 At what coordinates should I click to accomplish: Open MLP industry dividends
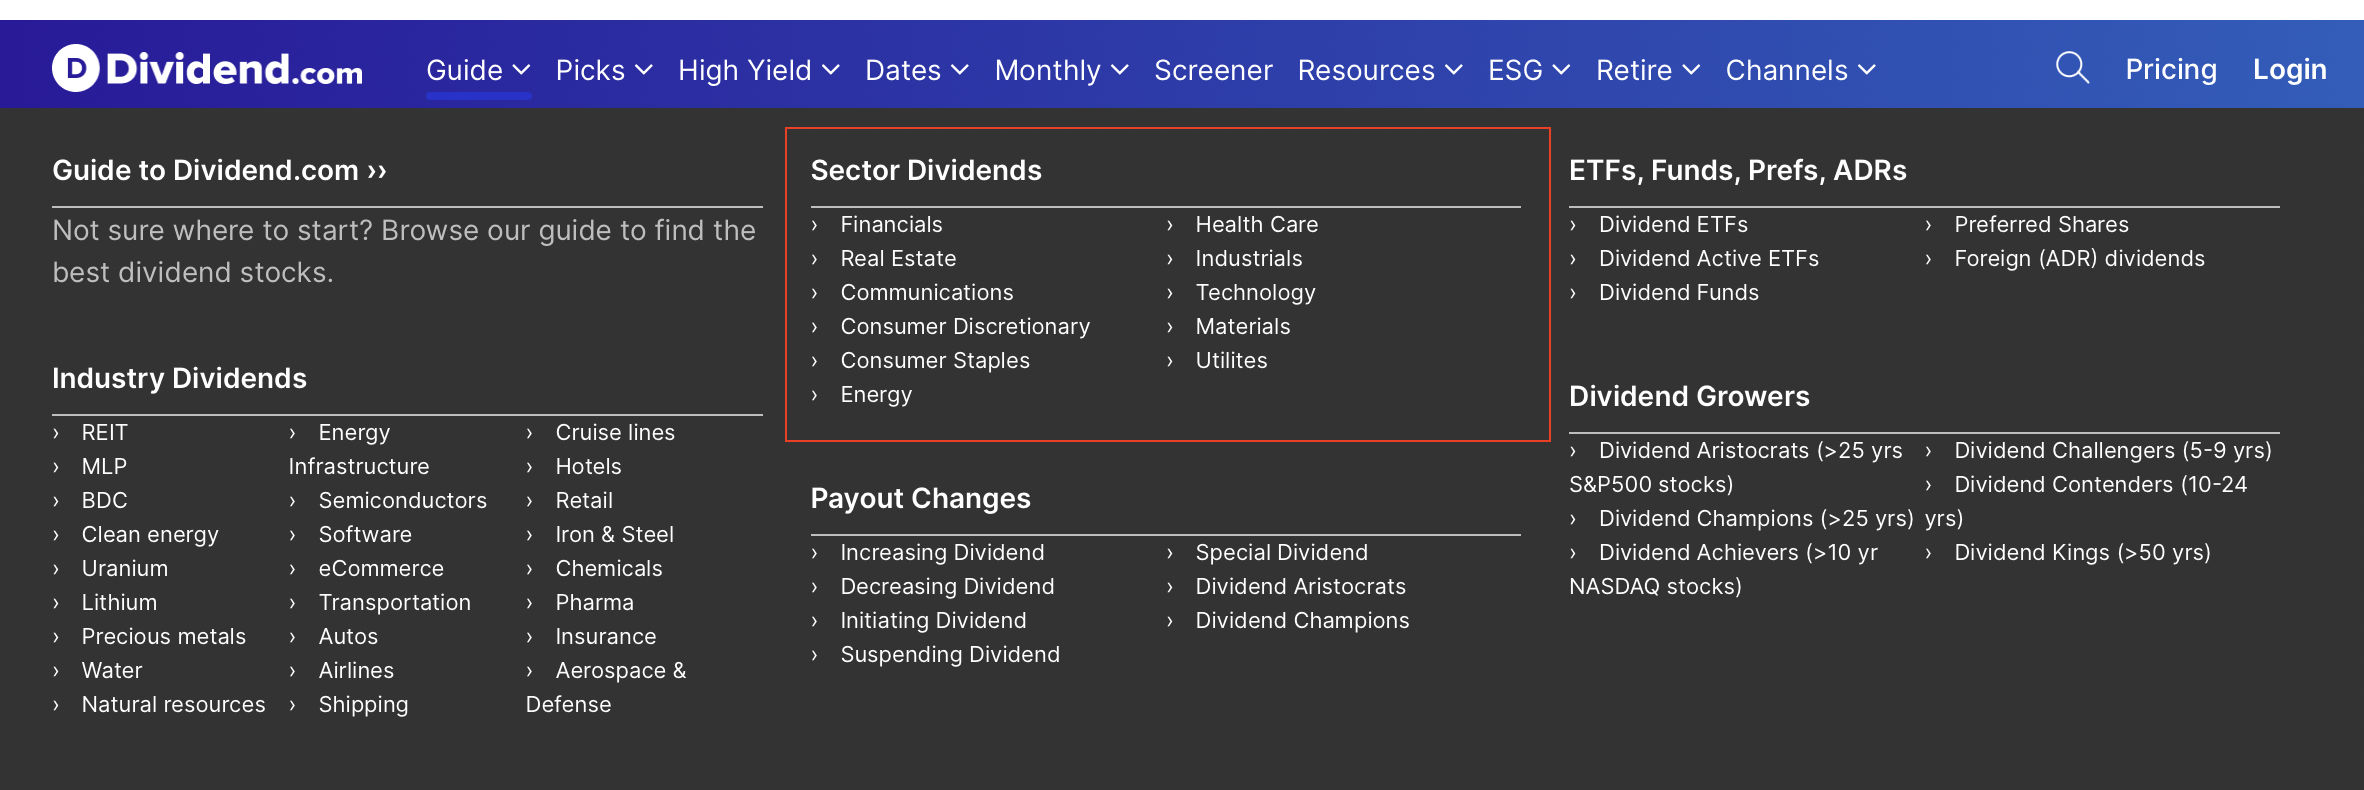[104, 466]
